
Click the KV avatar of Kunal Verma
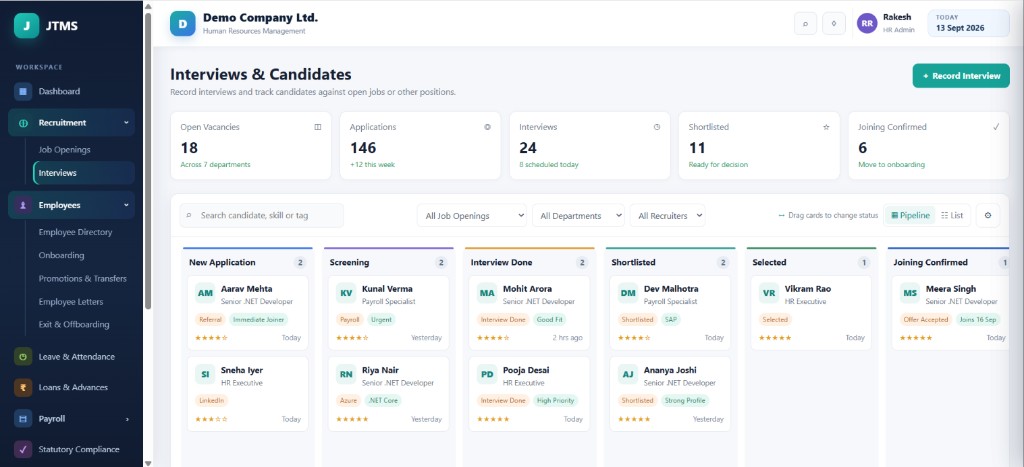pyautogui.click(x=346, y=293)
